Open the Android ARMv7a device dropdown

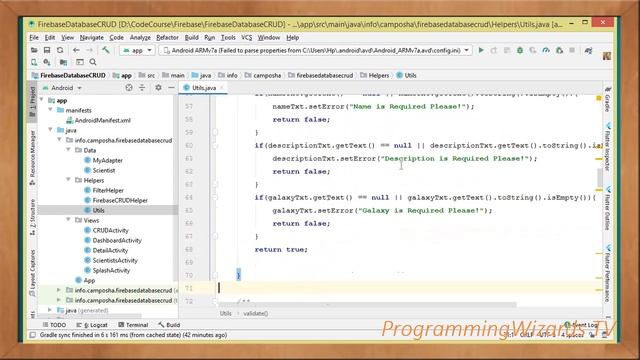point(316,50)
